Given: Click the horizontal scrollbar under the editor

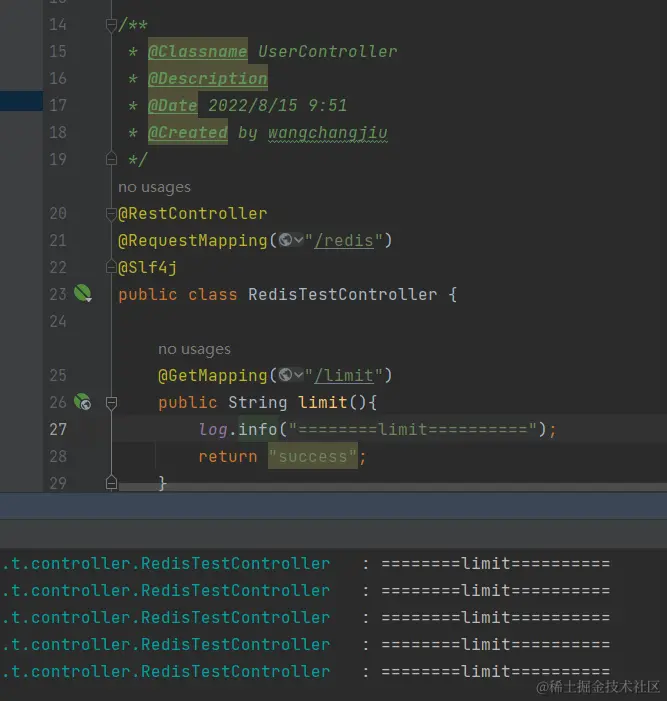Looking at the screenshot, I should (393, 487).
